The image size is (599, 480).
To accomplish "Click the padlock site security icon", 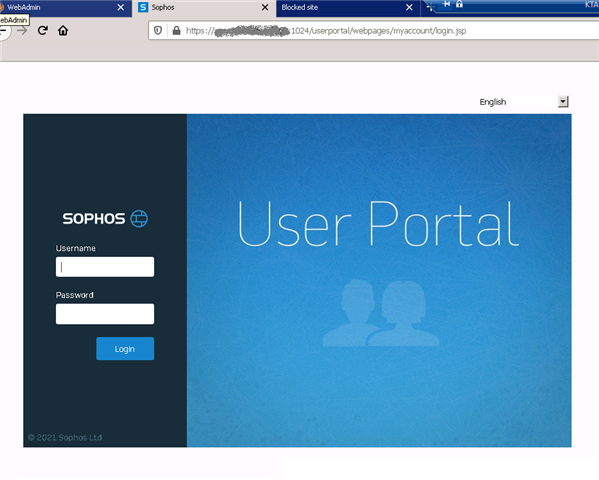I will [176, 31].
